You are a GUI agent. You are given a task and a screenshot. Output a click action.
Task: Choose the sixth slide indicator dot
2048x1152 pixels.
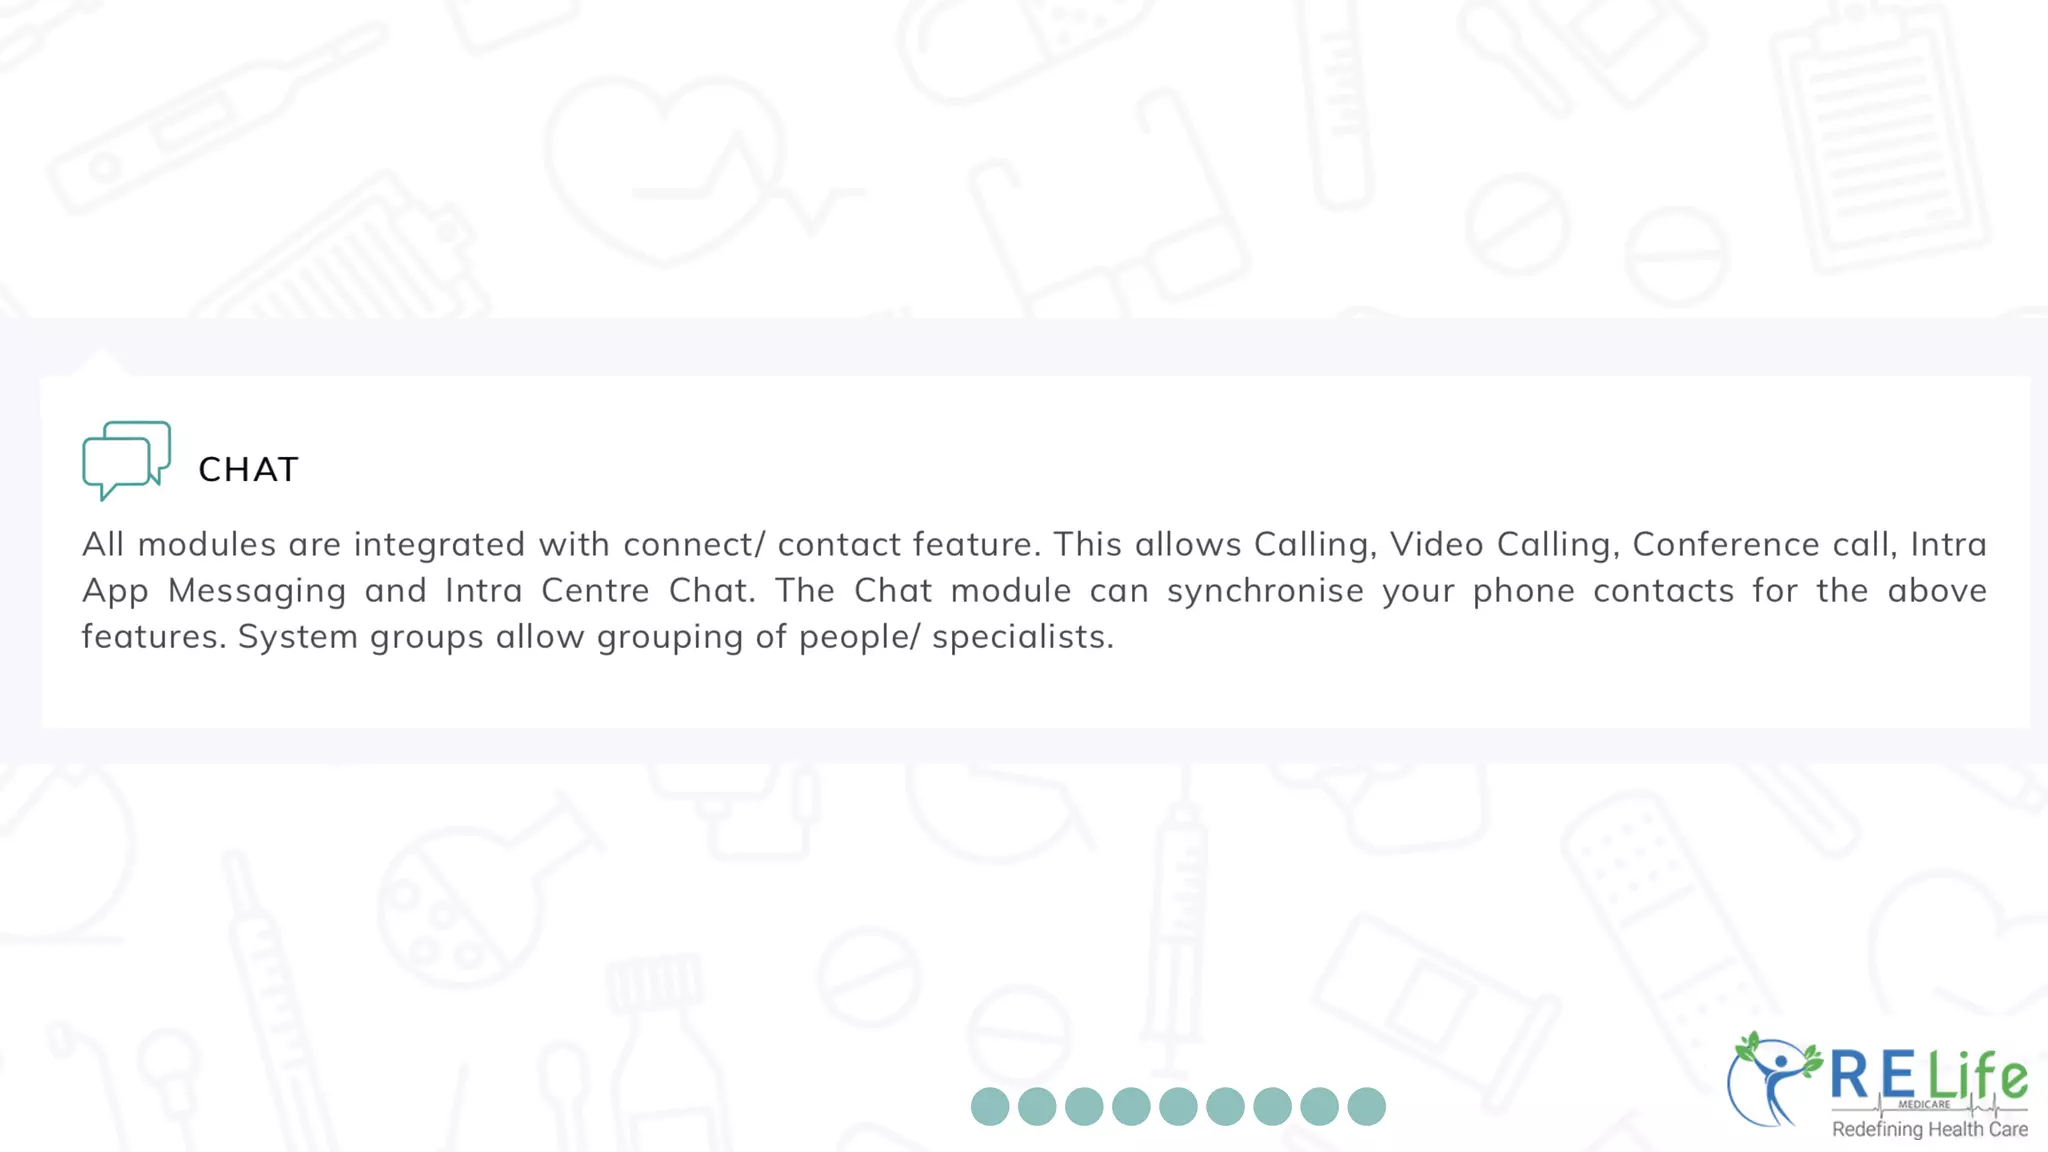click(1225, 1107)
